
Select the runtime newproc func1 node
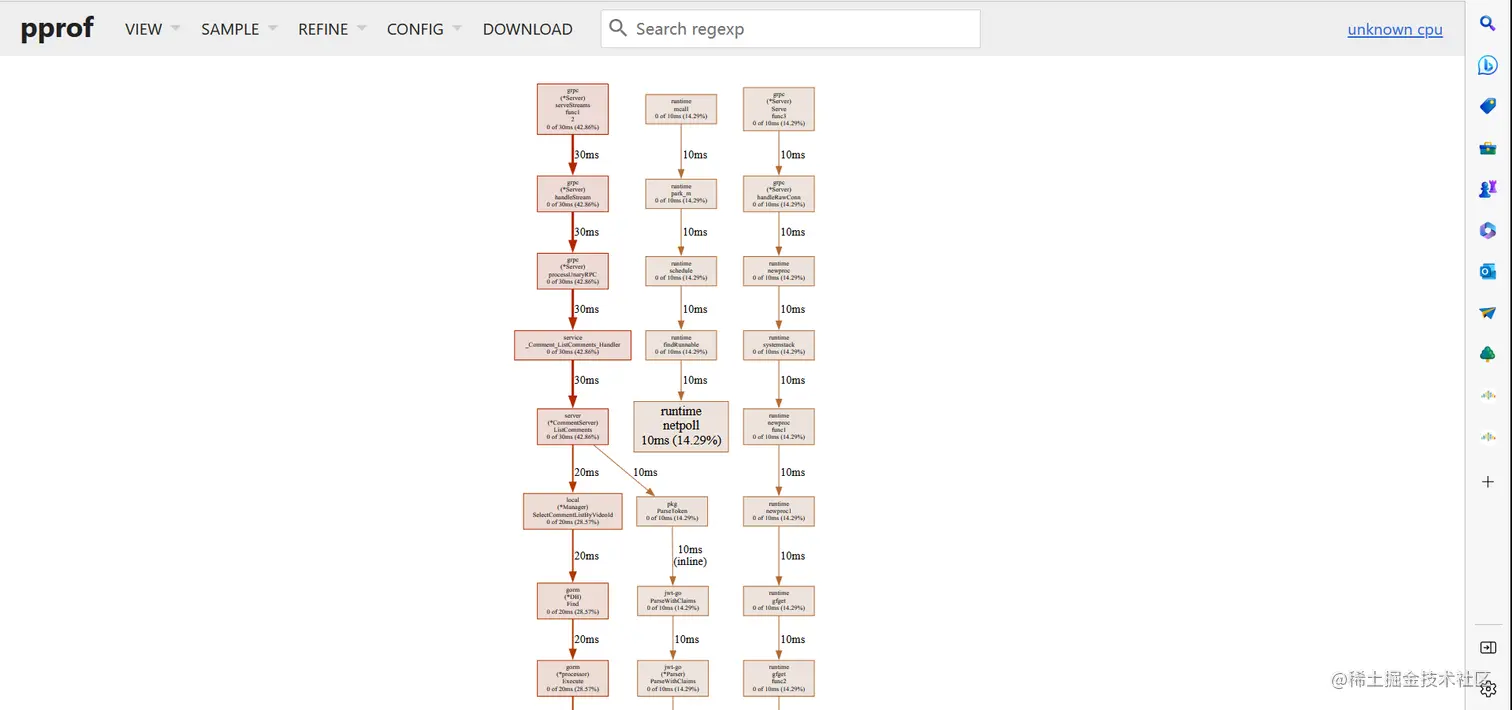click(x=779, y=427)
